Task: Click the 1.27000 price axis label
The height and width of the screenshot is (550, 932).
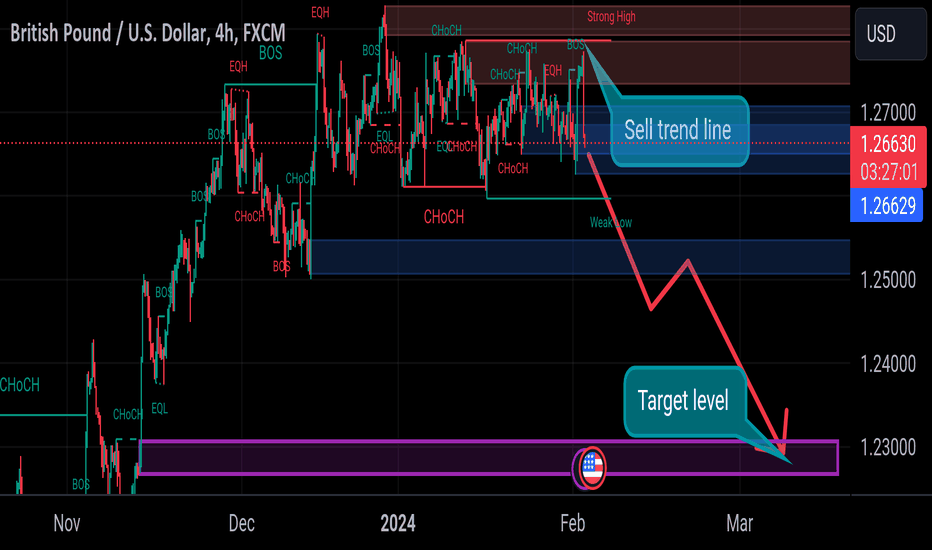Action: pyautogui.click(x=888, y=112)
